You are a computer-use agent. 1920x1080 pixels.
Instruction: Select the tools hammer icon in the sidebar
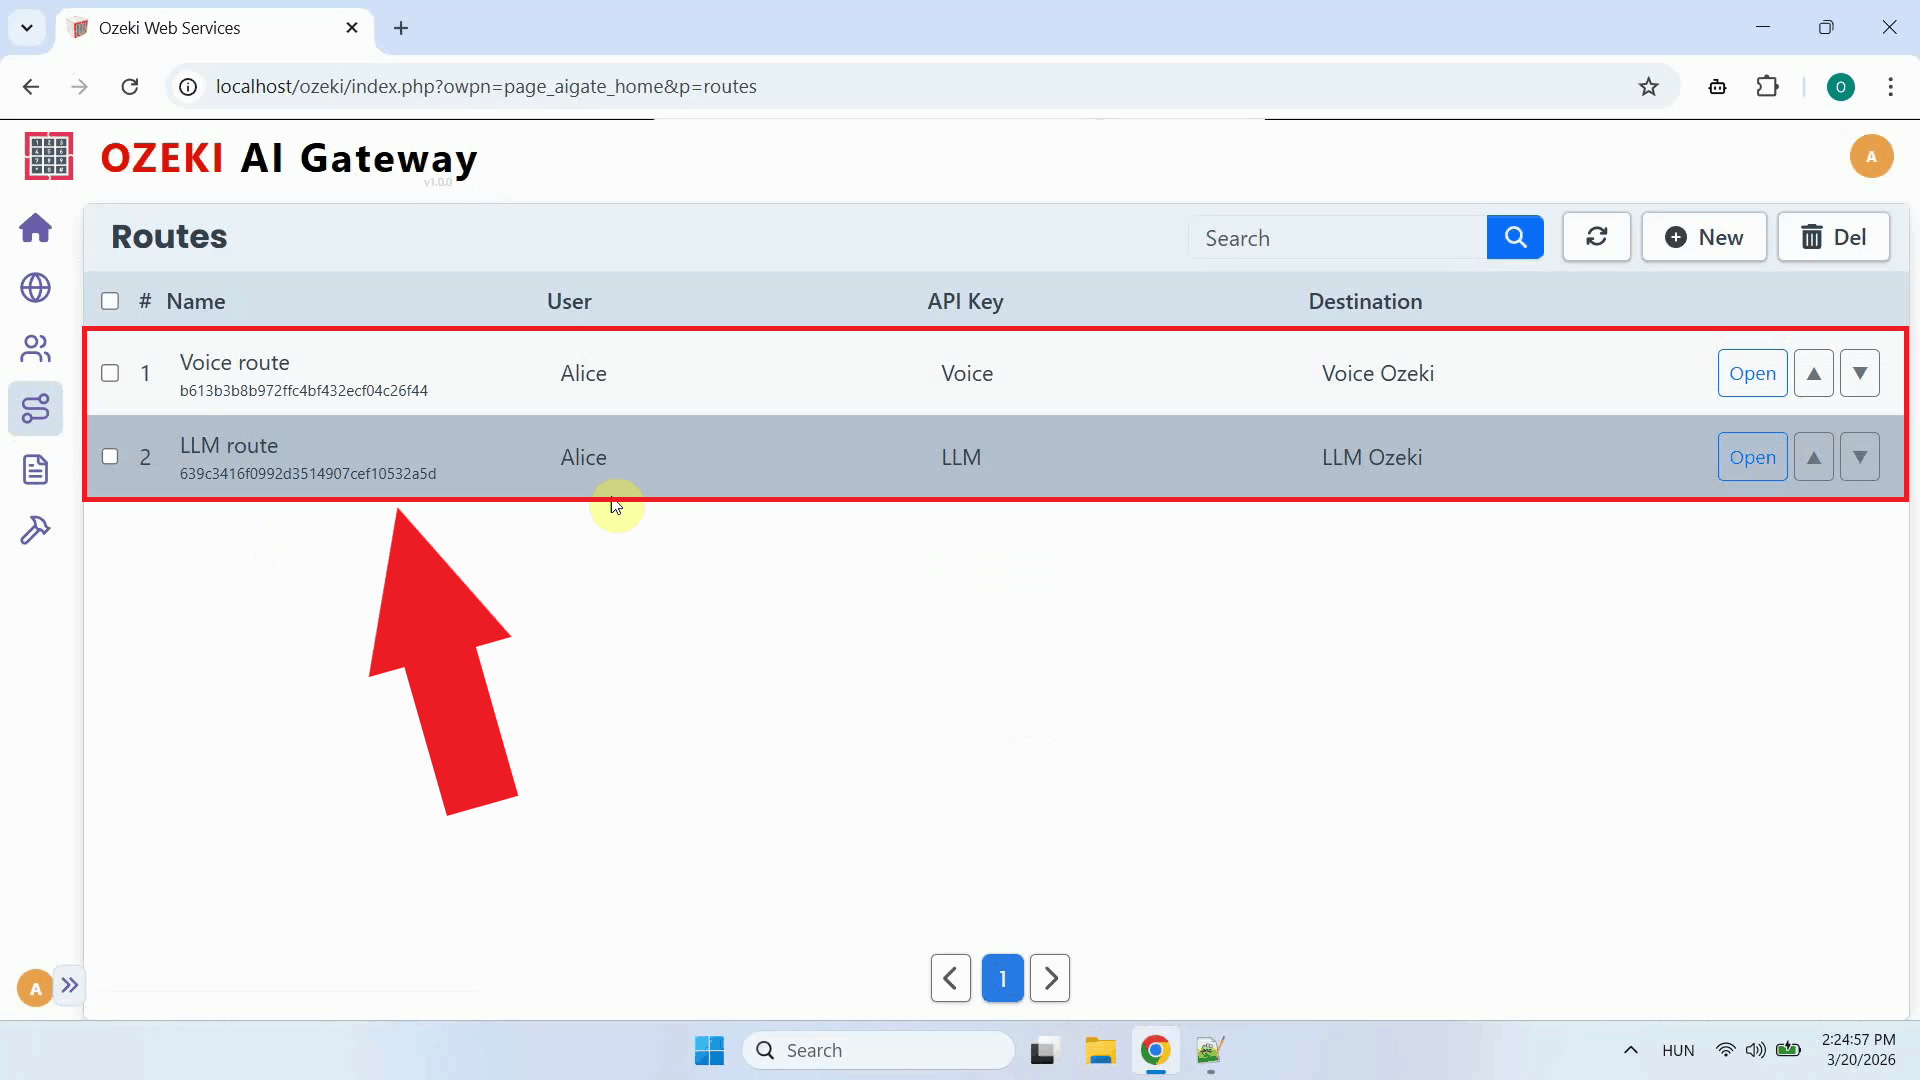coord(35,529)
